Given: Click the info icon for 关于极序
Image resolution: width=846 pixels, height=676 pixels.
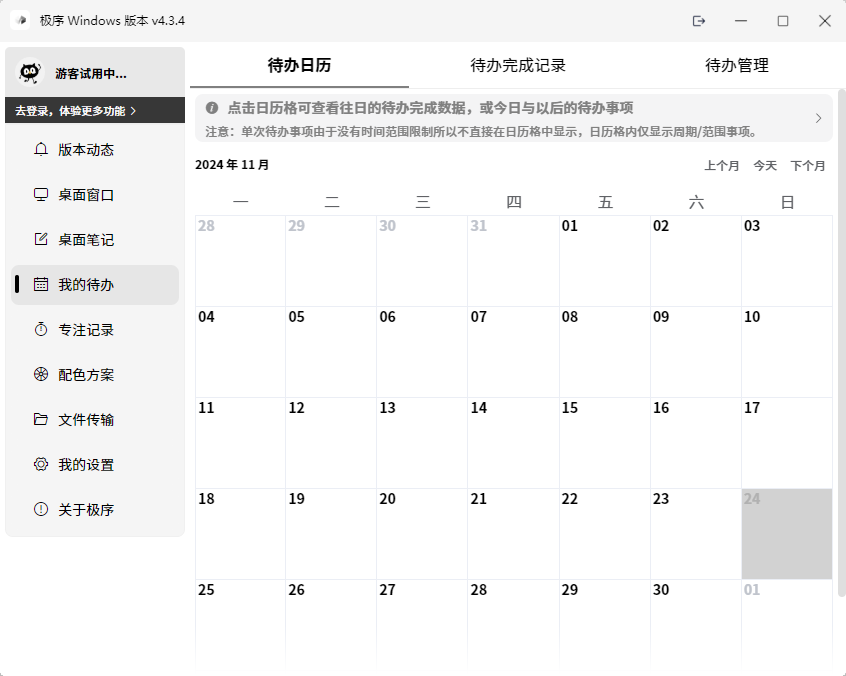Looking at the screenshot, I should click(x=41, y=509).
